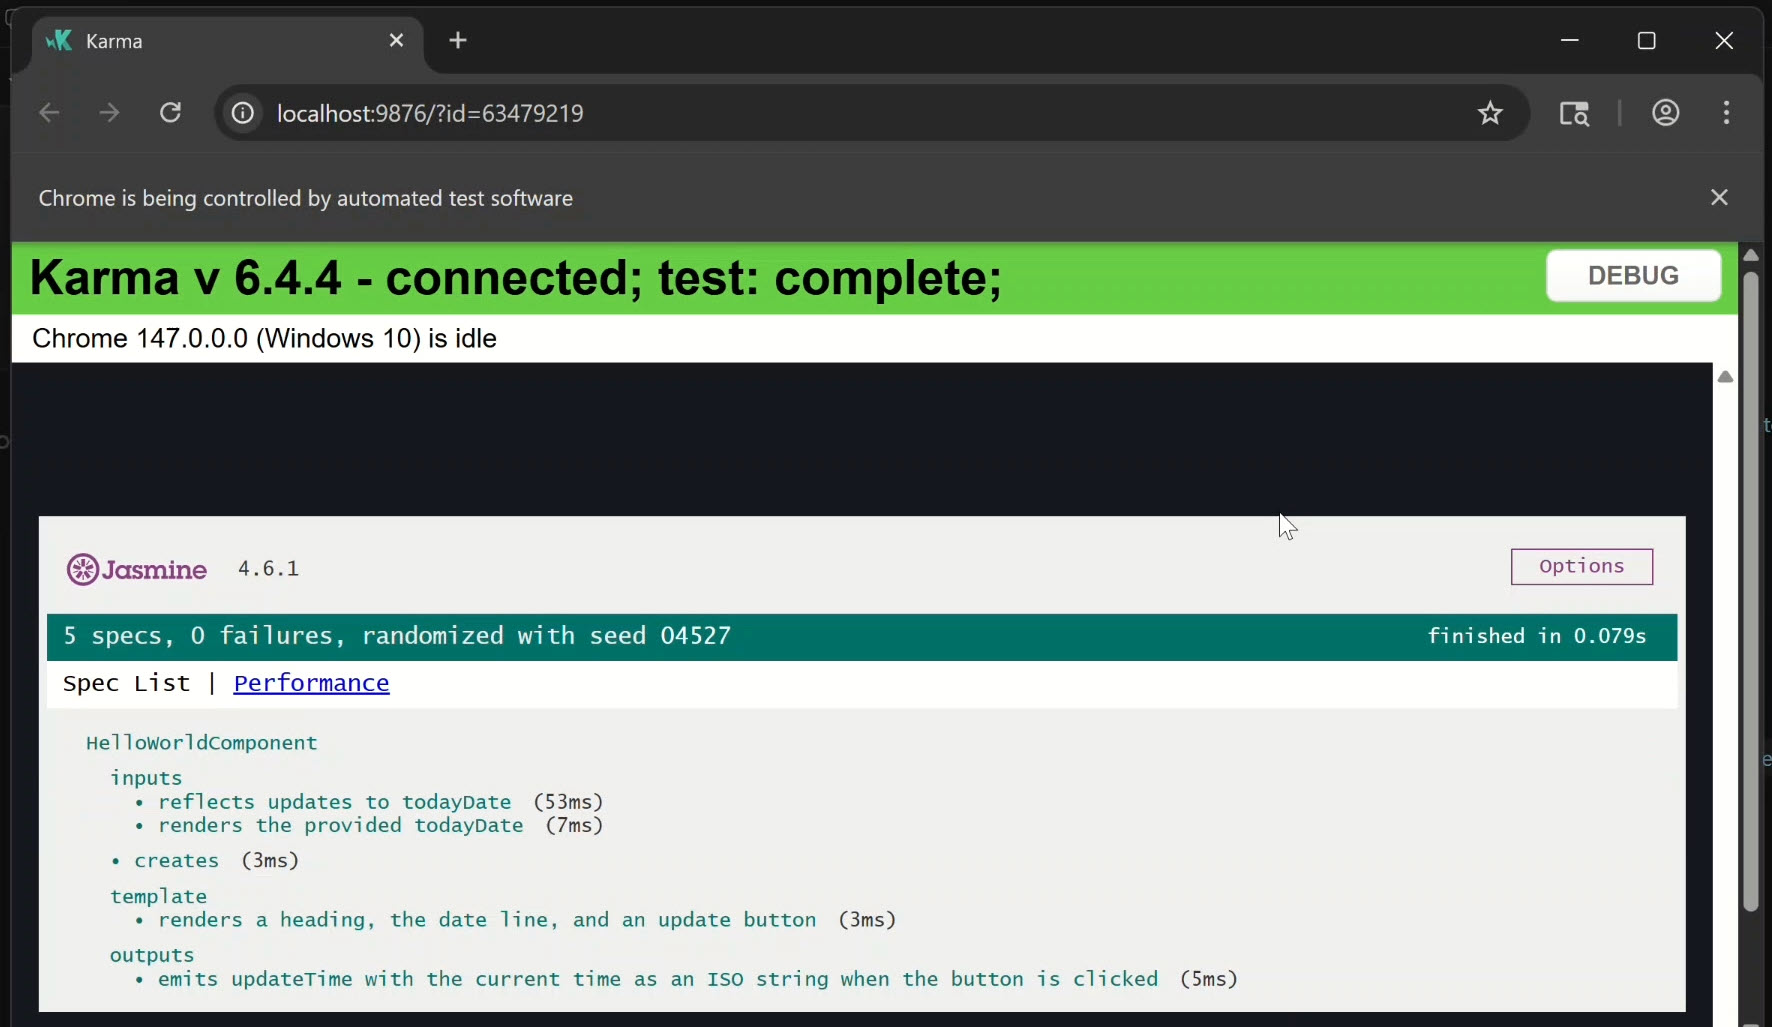The image size is (1772, 1027).
Task: Reload the Karma test page
Action: point(170,112)
